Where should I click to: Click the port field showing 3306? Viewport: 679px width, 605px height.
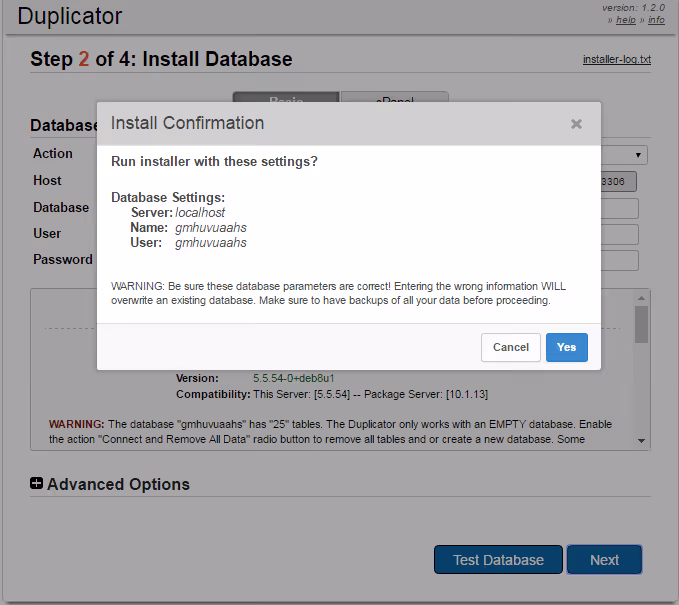618,181
